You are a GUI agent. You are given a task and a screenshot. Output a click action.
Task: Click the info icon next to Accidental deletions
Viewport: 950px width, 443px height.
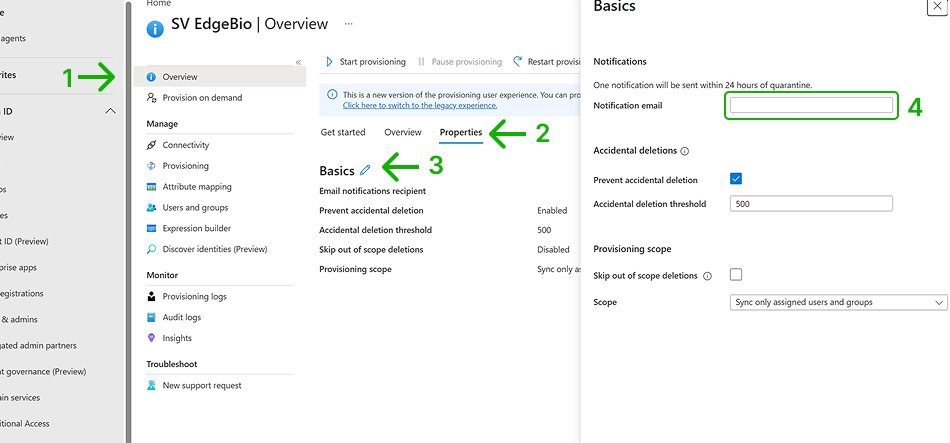tap(685, 151)
